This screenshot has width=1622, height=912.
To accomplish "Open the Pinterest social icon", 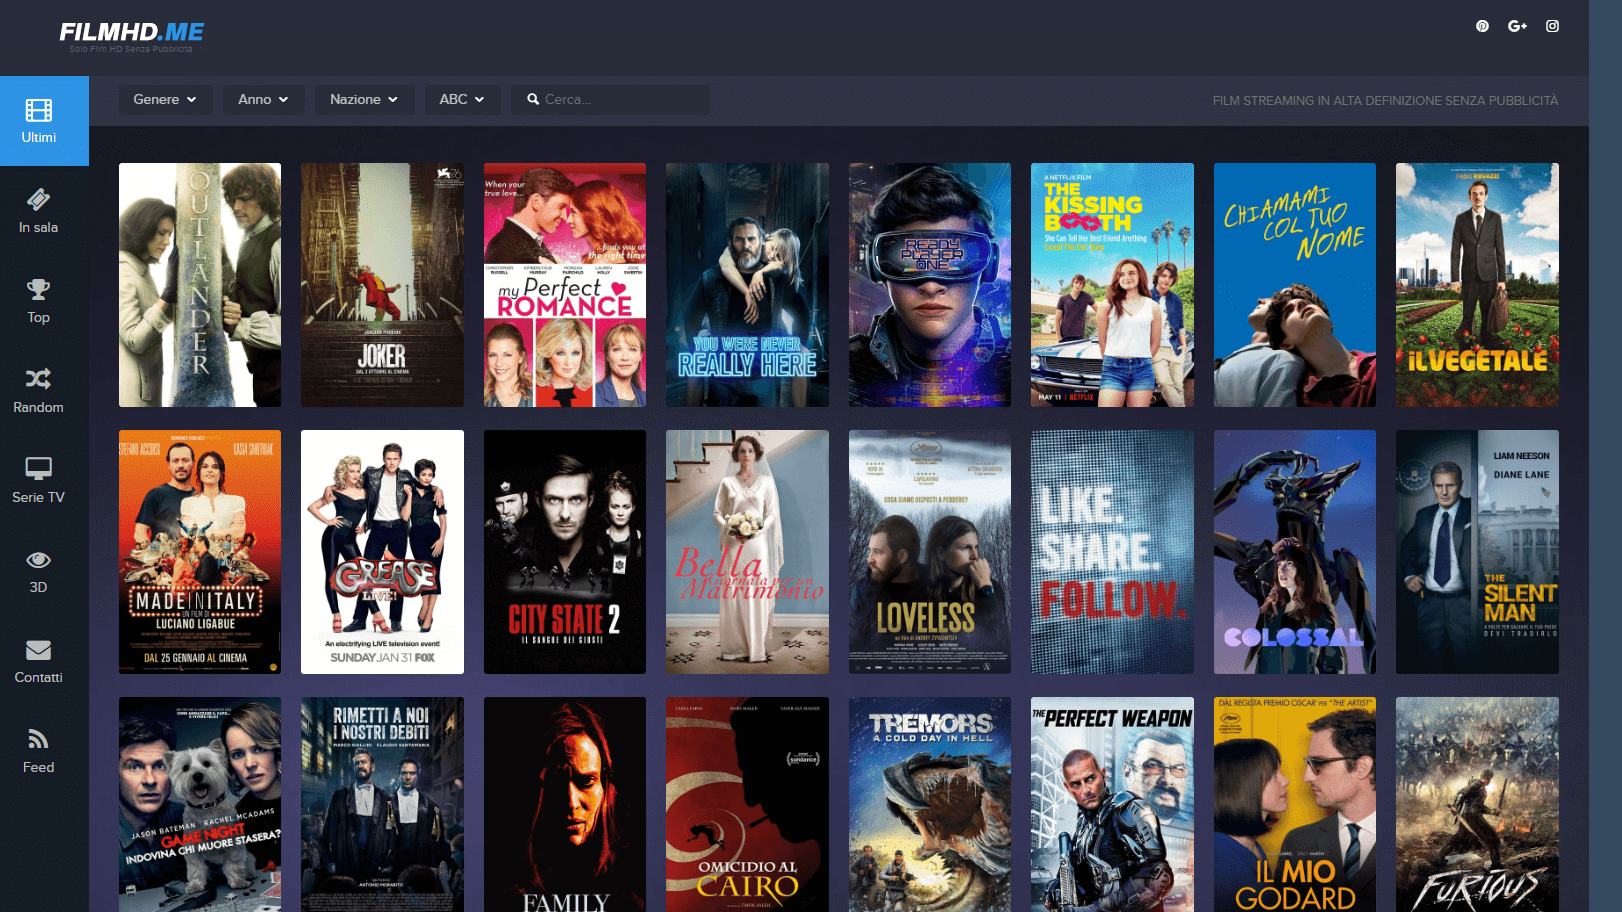I will (x=1482, y=26).
